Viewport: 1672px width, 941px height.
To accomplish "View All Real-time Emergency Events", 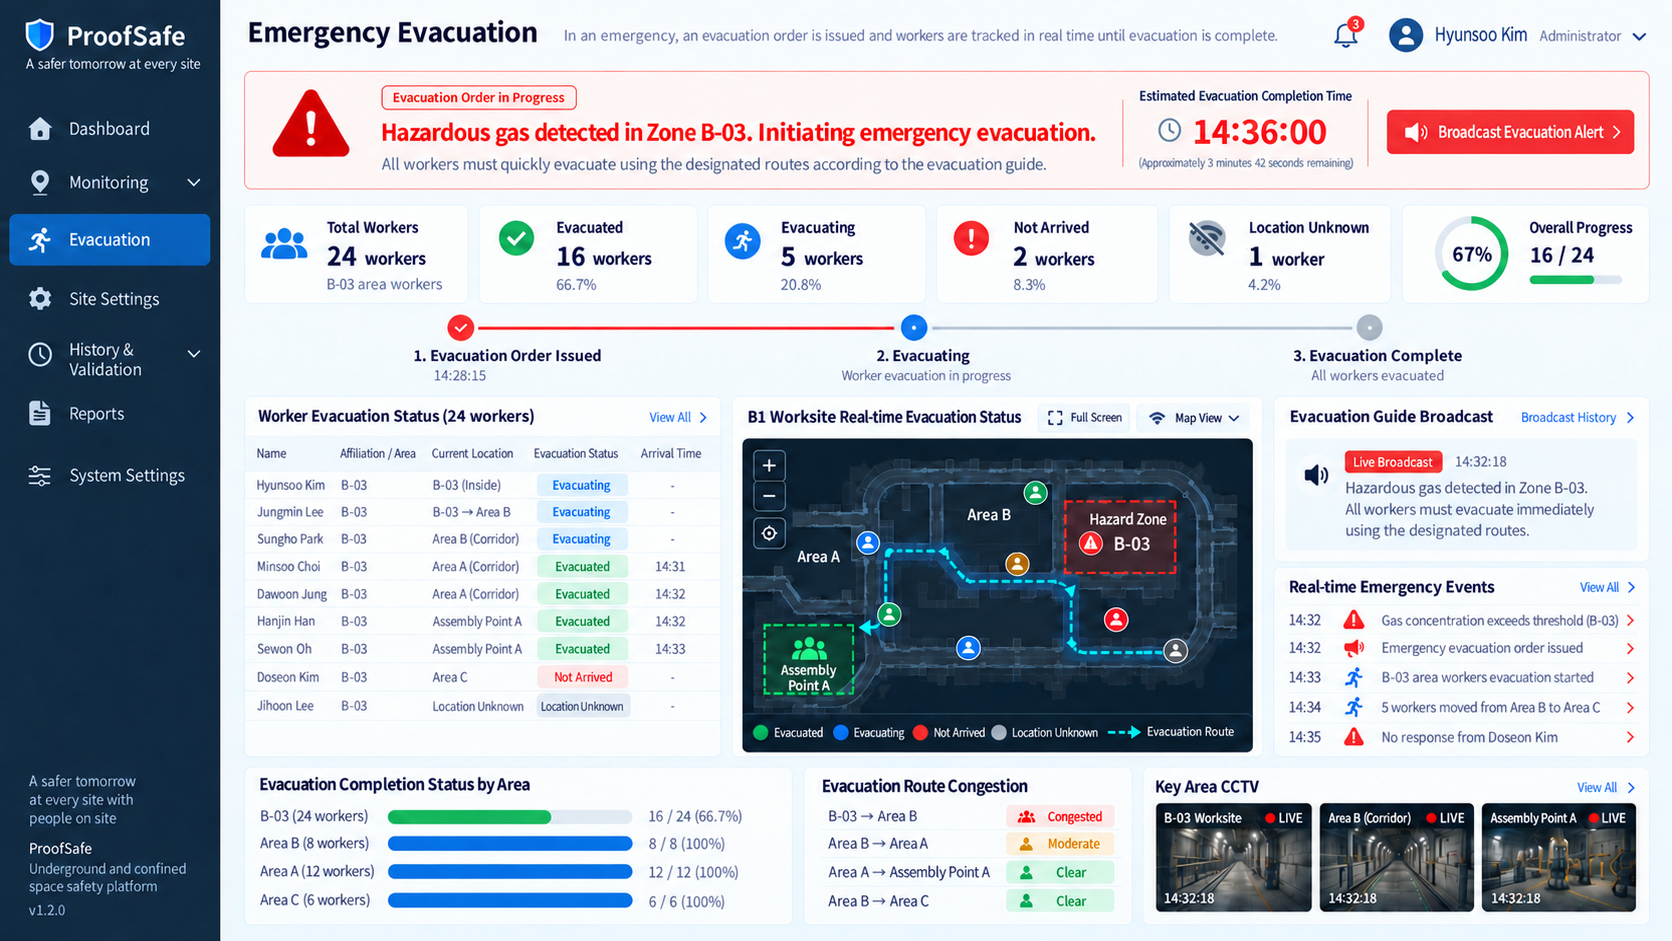I will coord(1607,587).
